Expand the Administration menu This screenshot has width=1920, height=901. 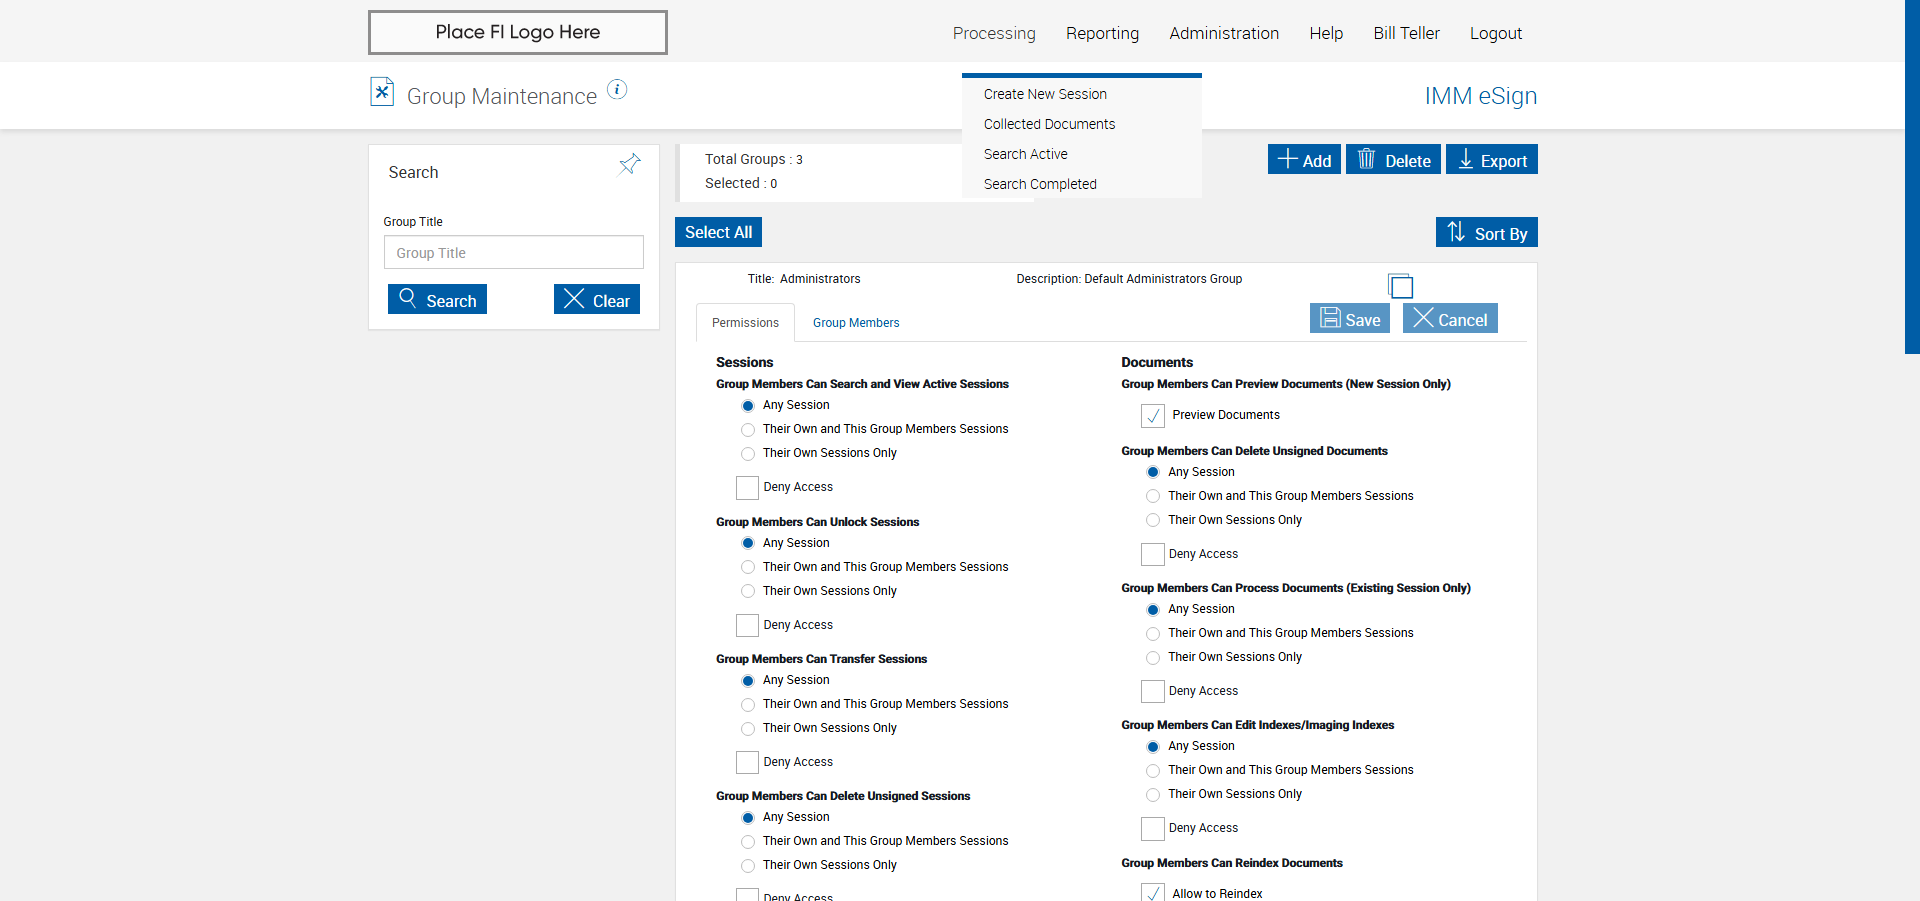coord(1224,33)
